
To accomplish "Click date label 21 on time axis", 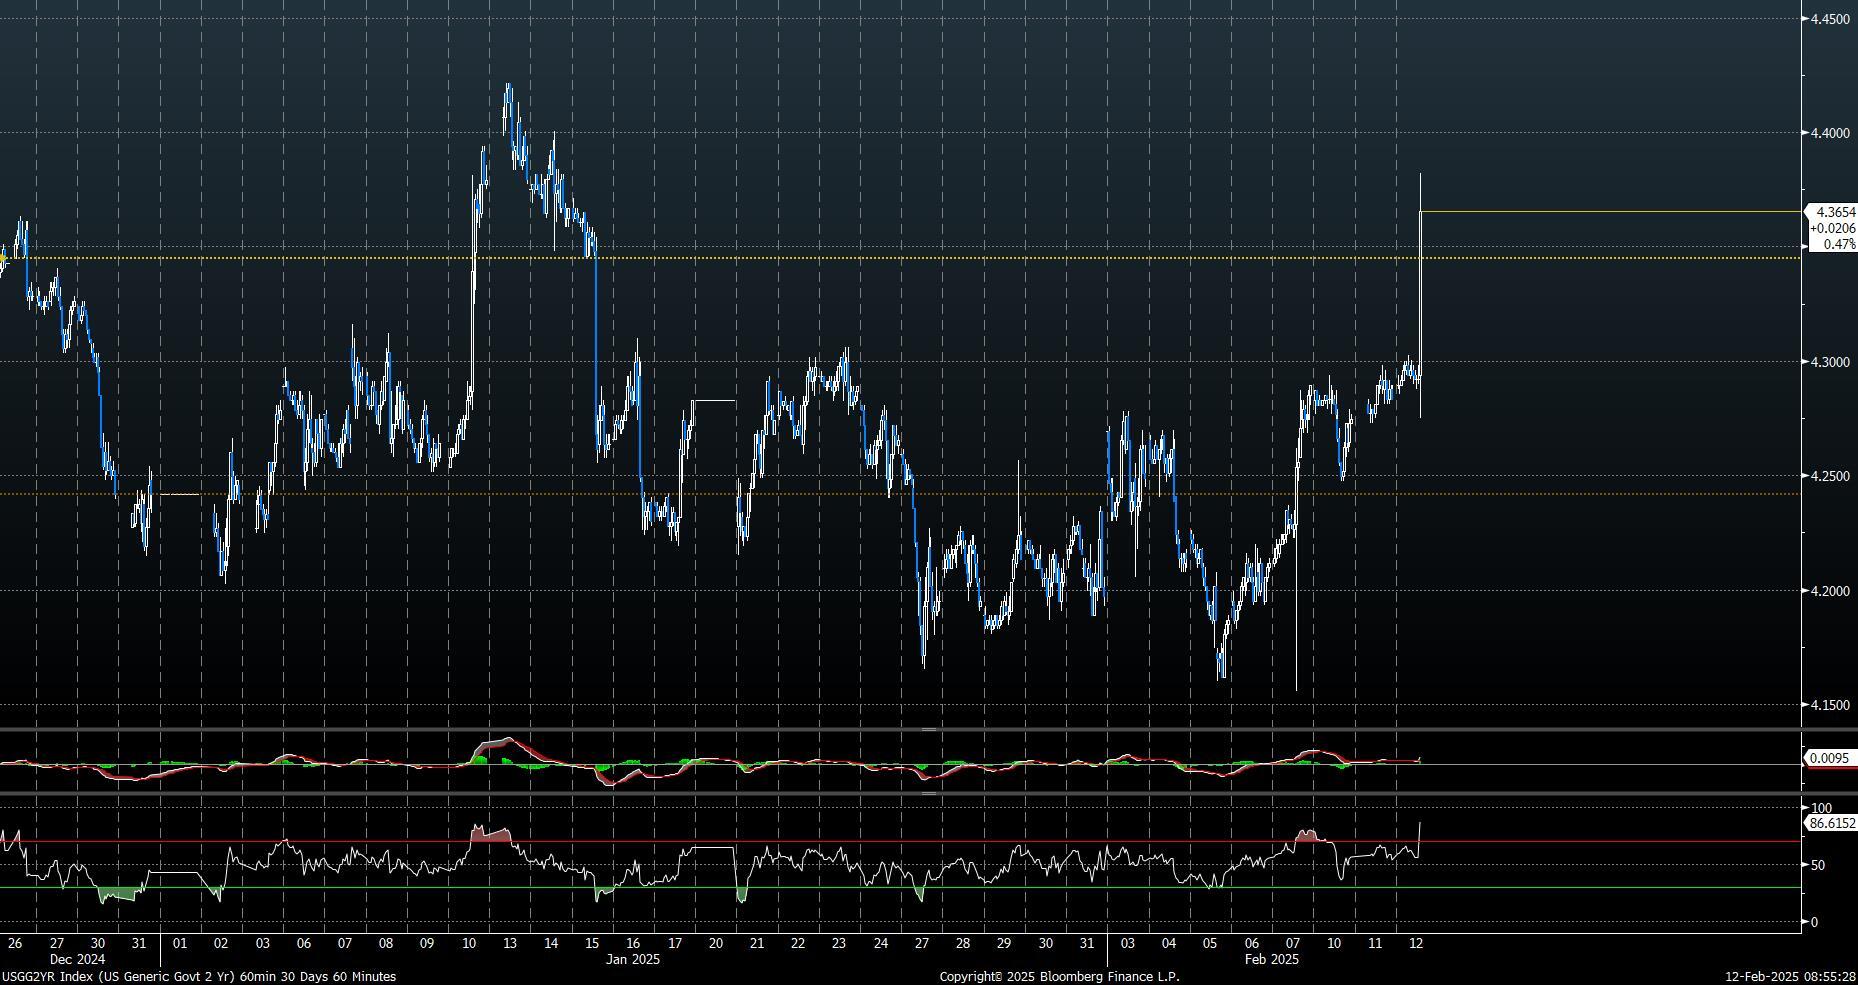I will 757,943.
